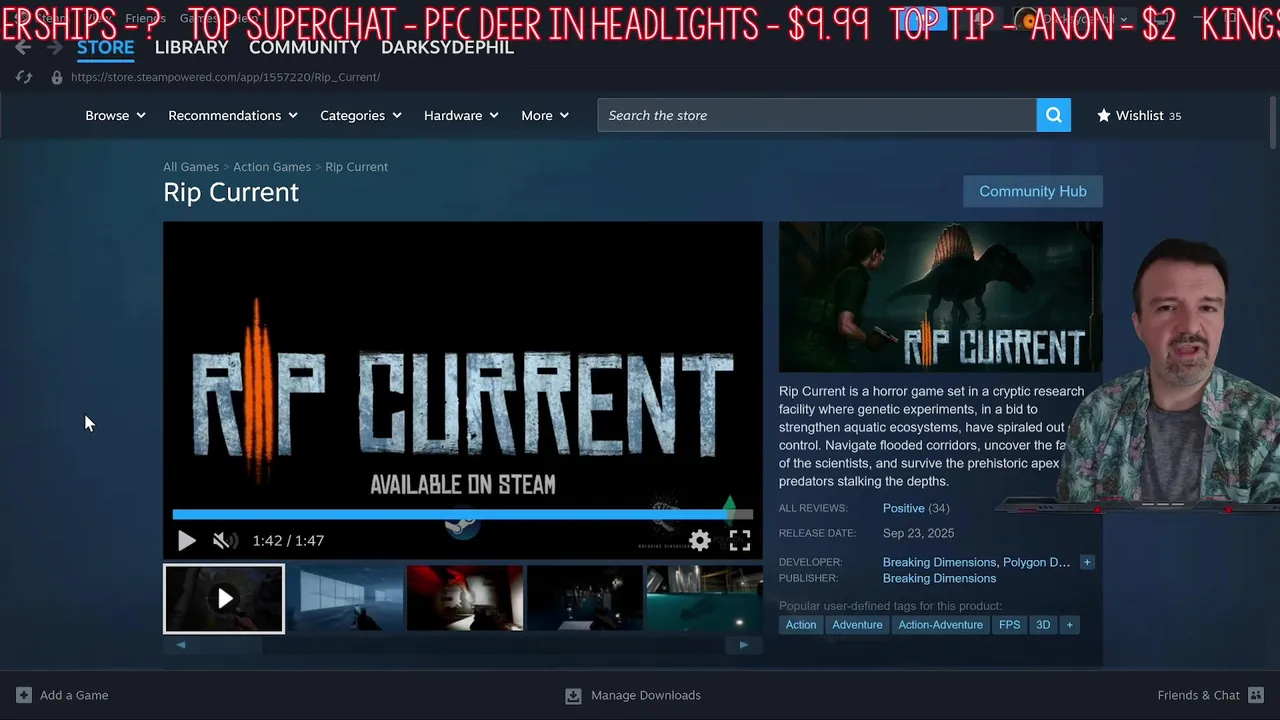
Task: Click the Wishlist star icon
Action: 1104,115
